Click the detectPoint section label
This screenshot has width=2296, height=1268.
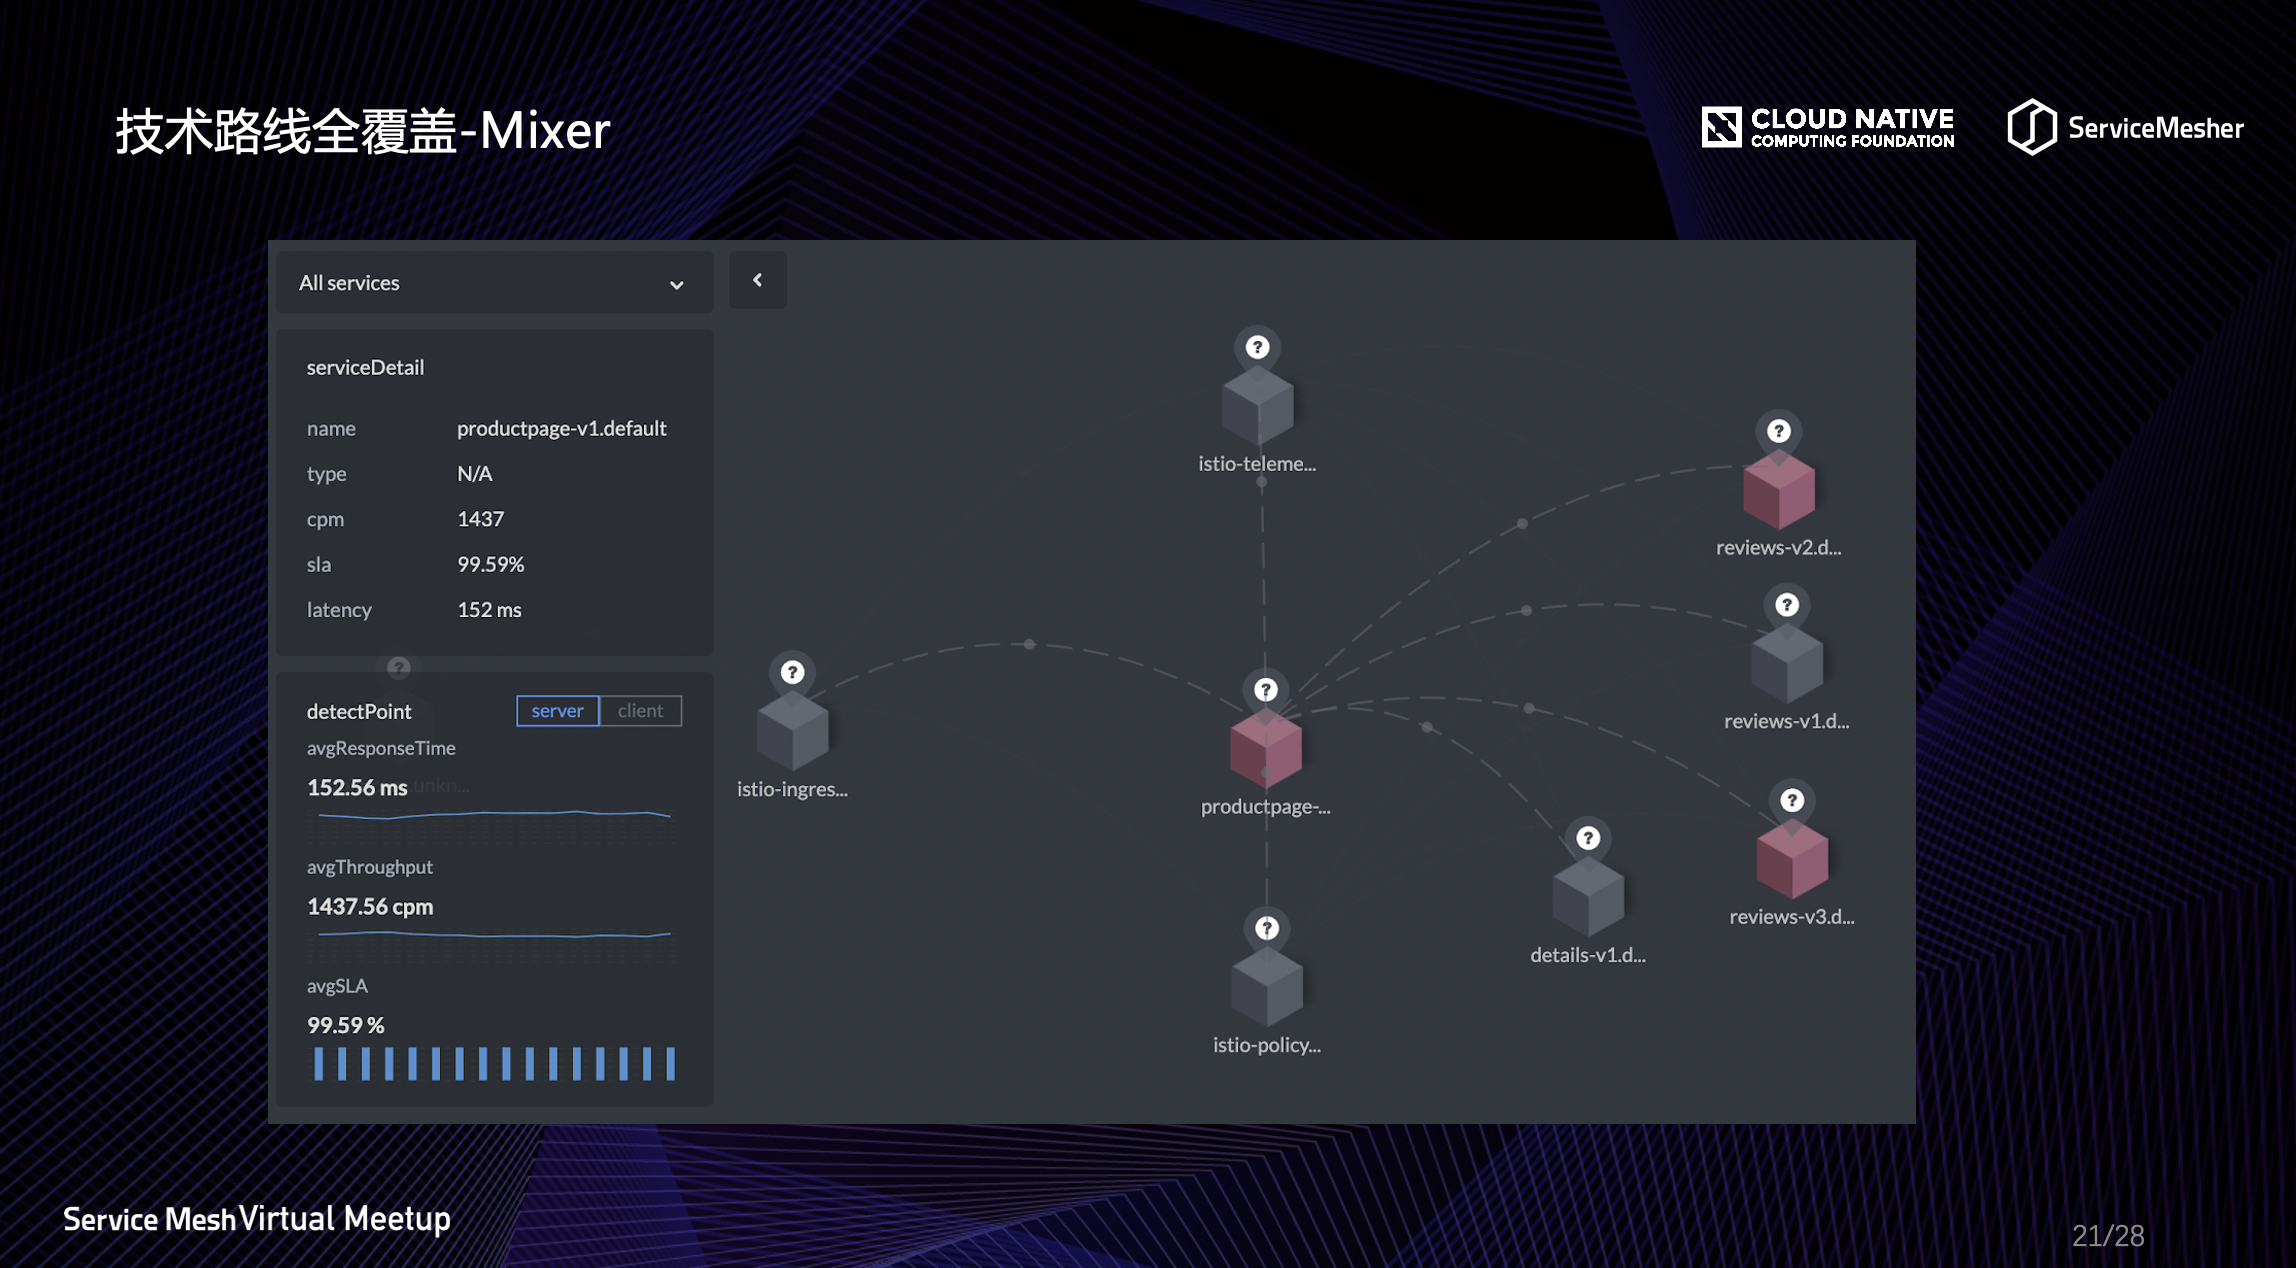359,711
